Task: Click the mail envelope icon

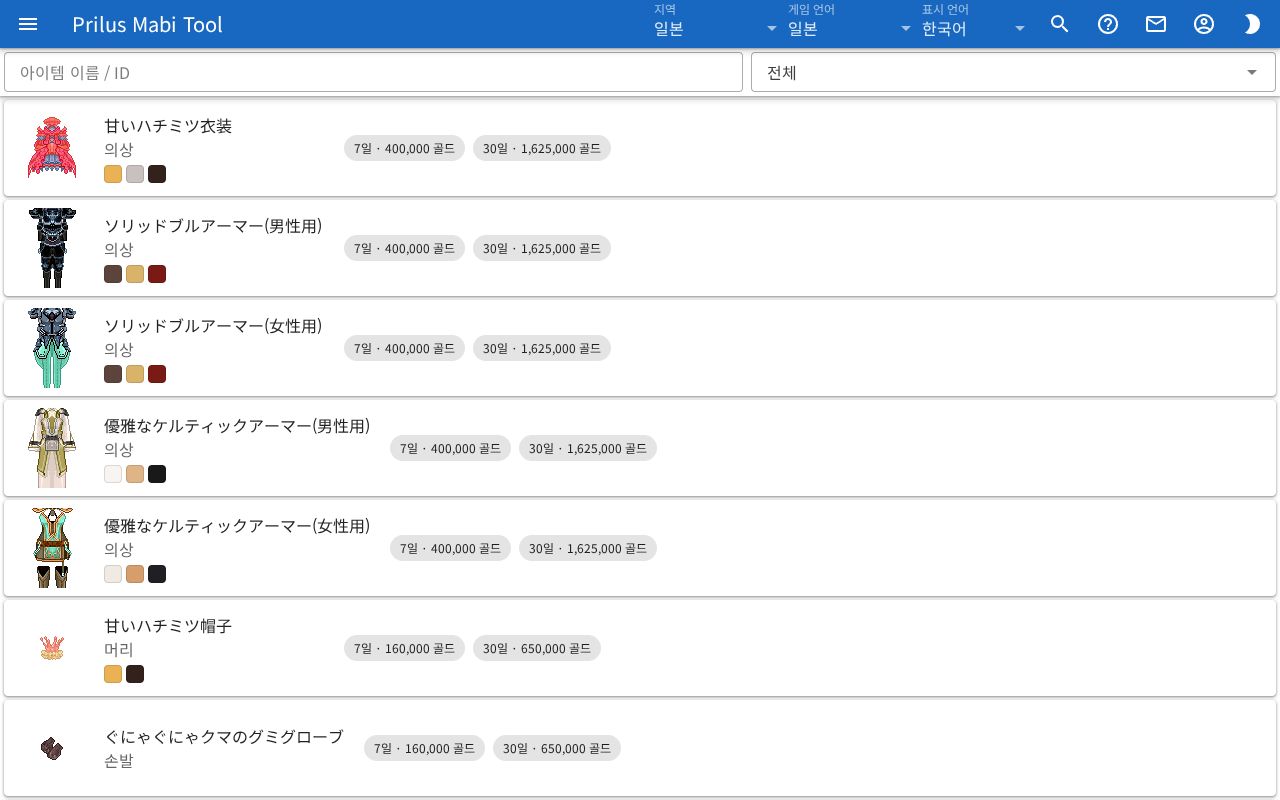Action: tap(1156, 24)
